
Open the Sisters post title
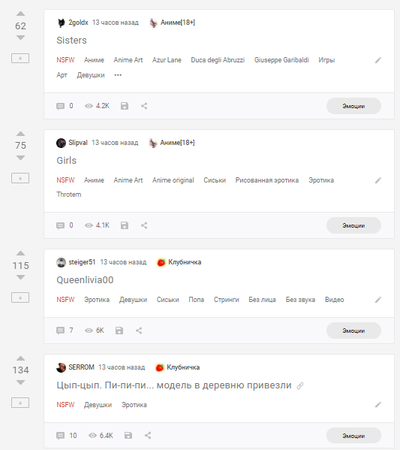(72, 40)
